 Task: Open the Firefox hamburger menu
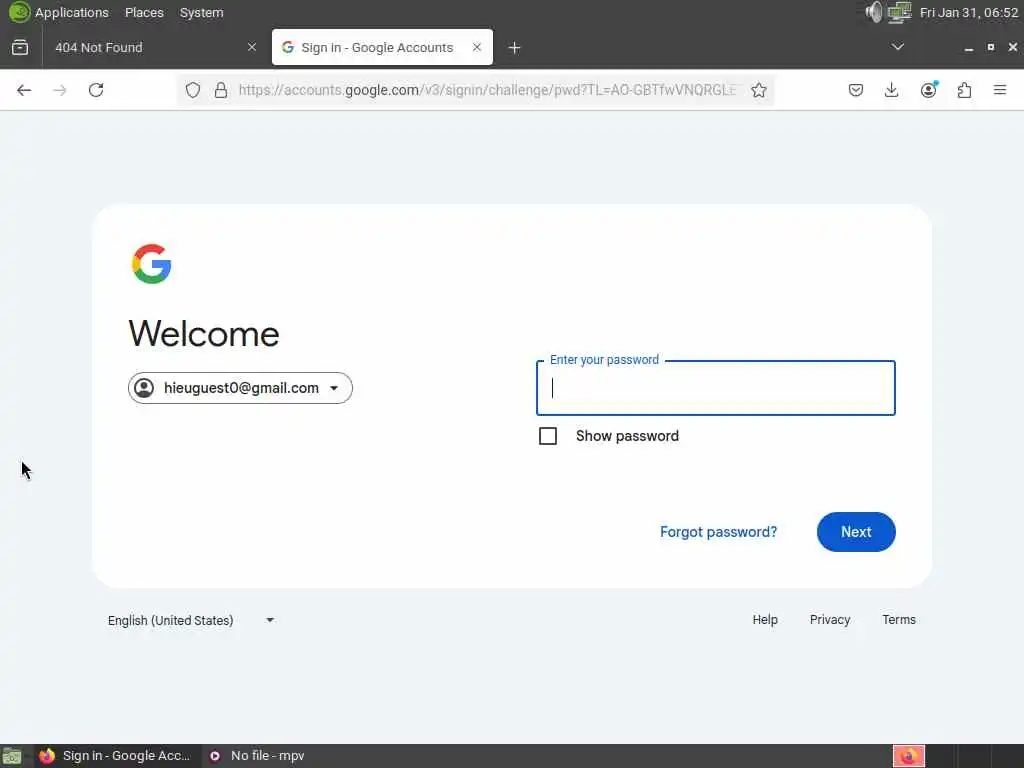point(1000,90)
